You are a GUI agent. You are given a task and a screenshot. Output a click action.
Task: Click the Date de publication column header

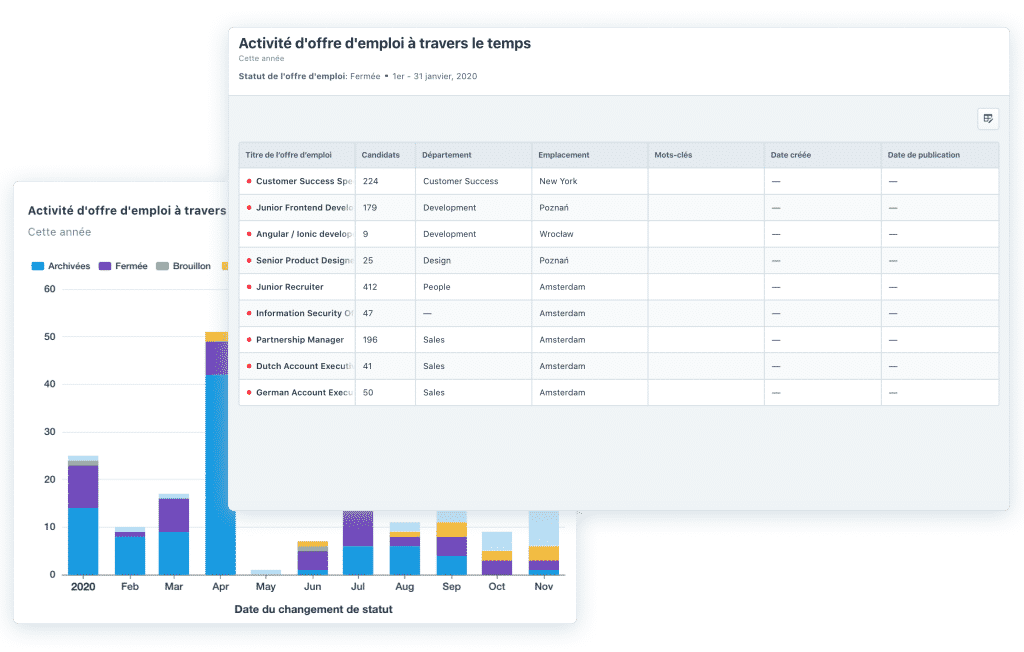[924, 155]
